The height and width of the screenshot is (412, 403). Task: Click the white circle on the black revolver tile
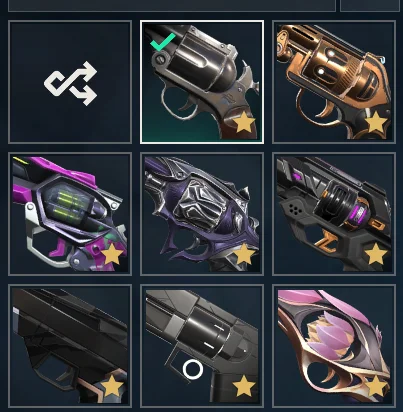point(193,370)
